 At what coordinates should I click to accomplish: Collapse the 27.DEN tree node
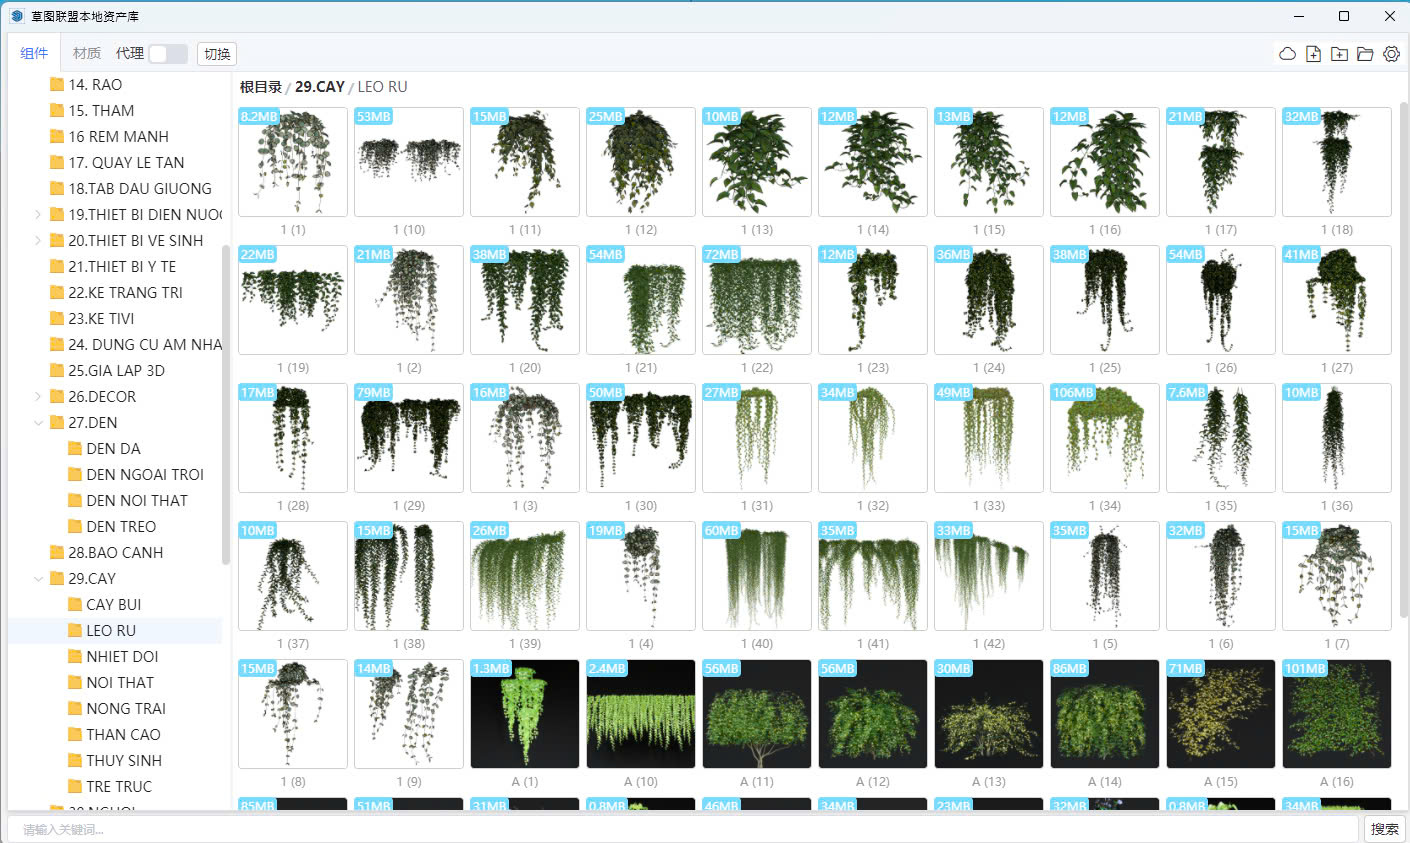pos(38,422)
